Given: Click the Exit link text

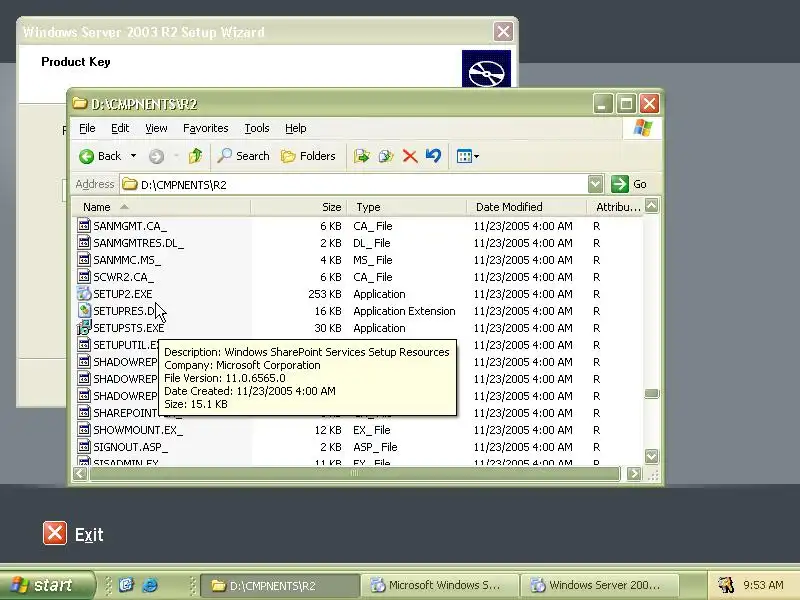Looking at the screenshot, I should (x=89, y=534).
